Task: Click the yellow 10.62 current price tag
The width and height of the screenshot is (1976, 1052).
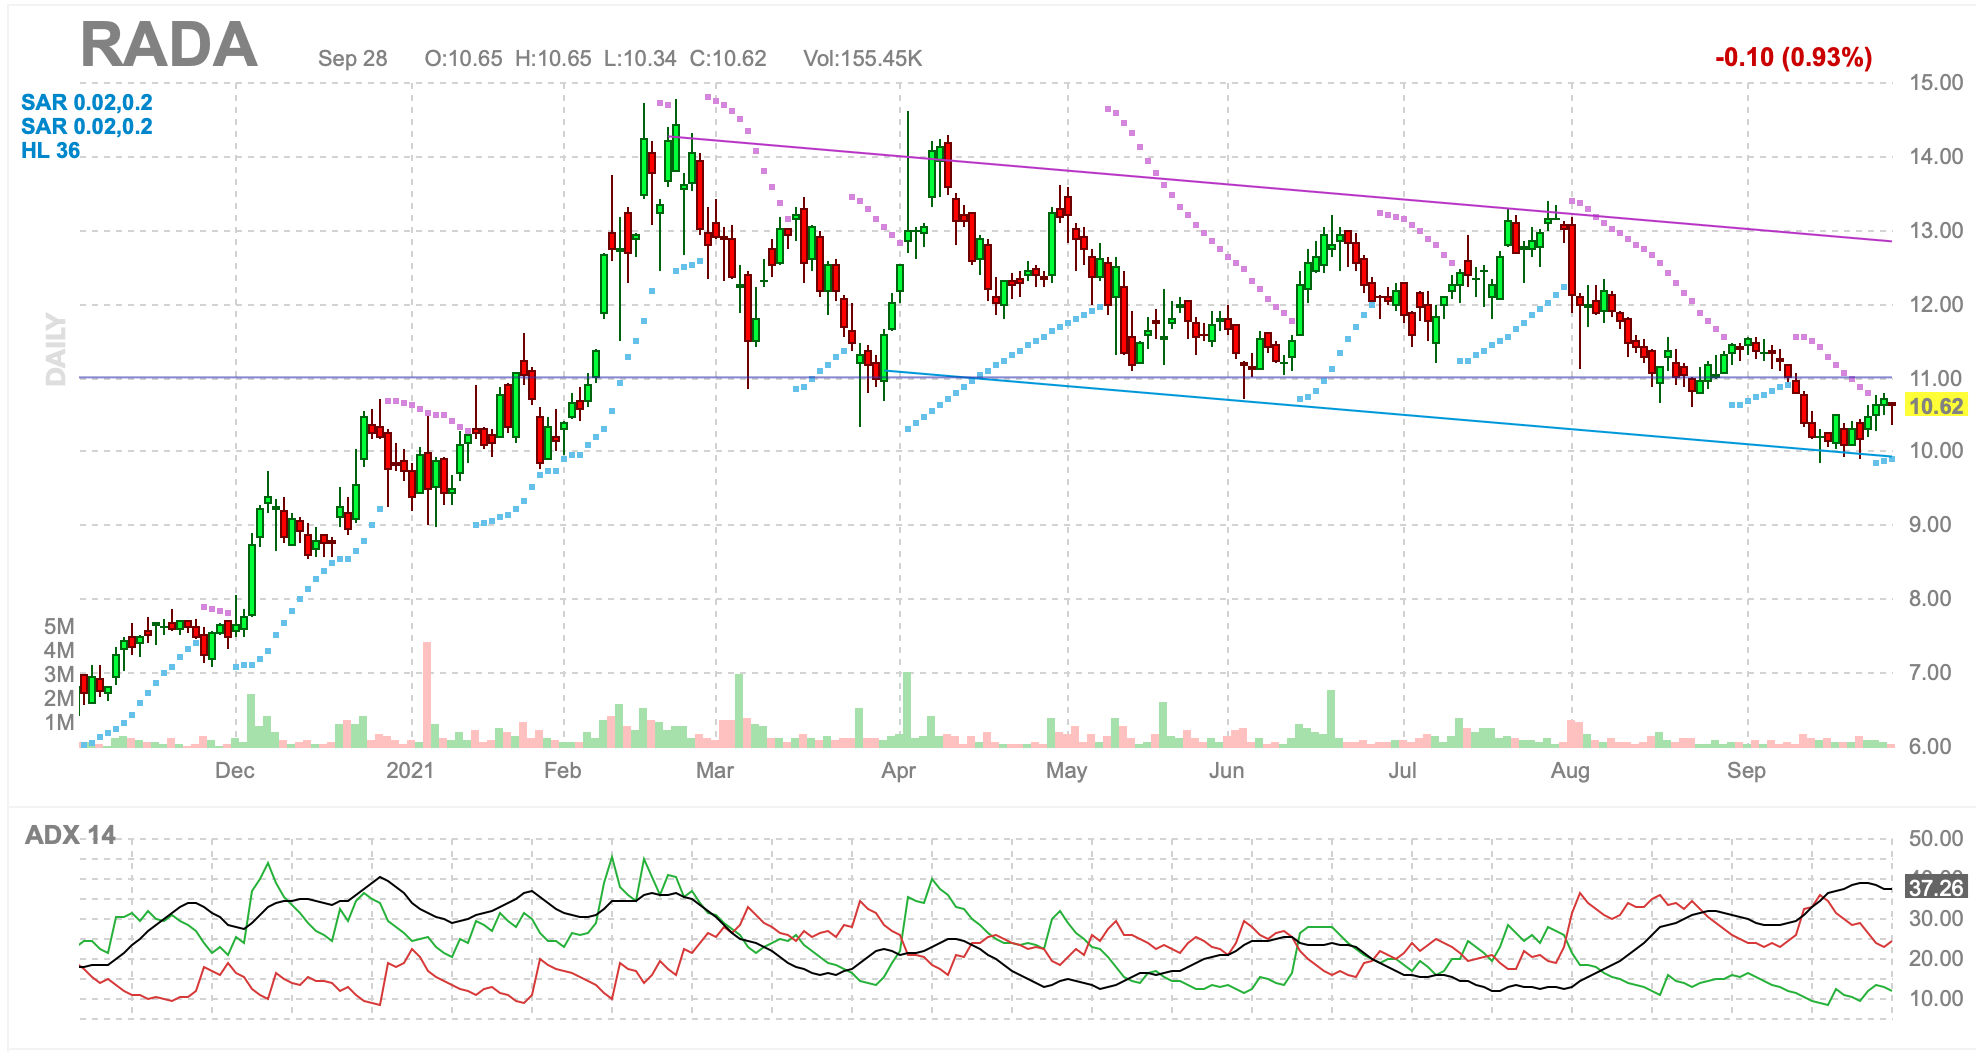Action: (1935, 406)
